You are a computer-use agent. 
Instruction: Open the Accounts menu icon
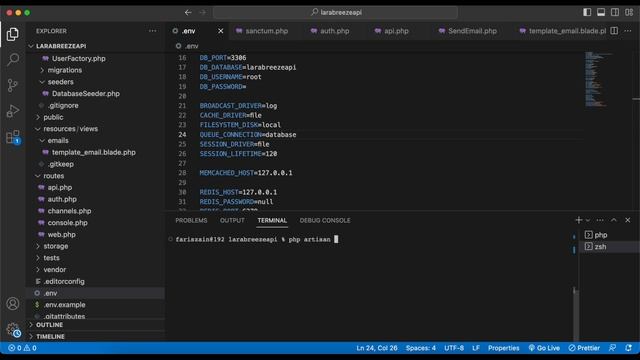point(13,304)
